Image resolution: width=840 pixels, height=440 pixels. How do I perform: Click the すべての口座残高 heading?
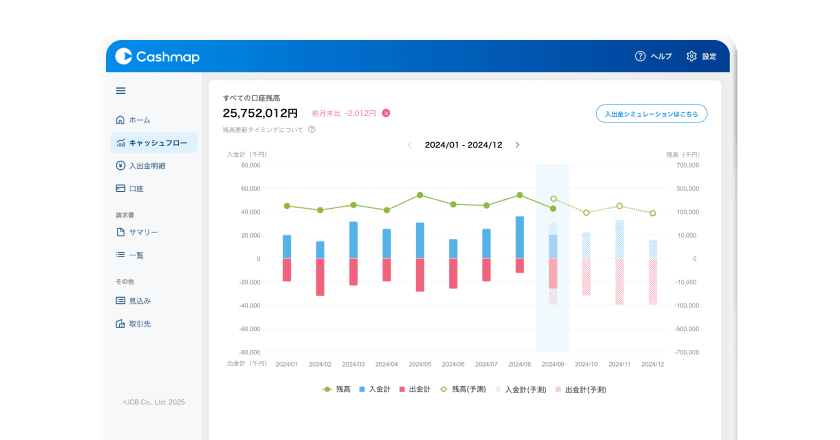pos(251,98)
